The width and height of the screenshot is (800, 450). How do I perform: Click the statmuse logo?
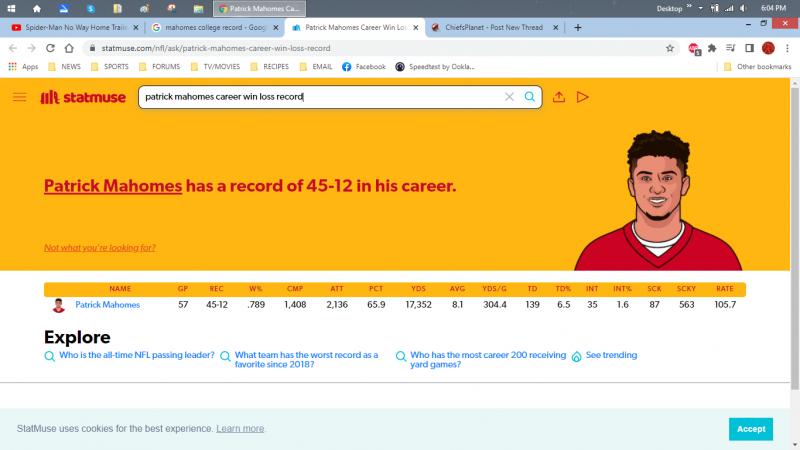coord(83,97)
